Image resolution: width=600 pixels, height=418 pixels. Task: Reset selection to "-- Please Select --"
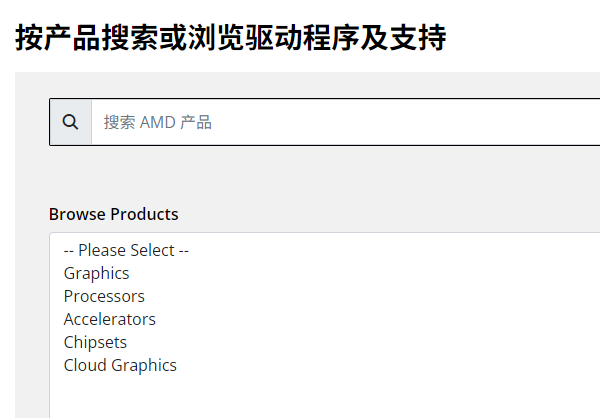(x=126, y=250)
